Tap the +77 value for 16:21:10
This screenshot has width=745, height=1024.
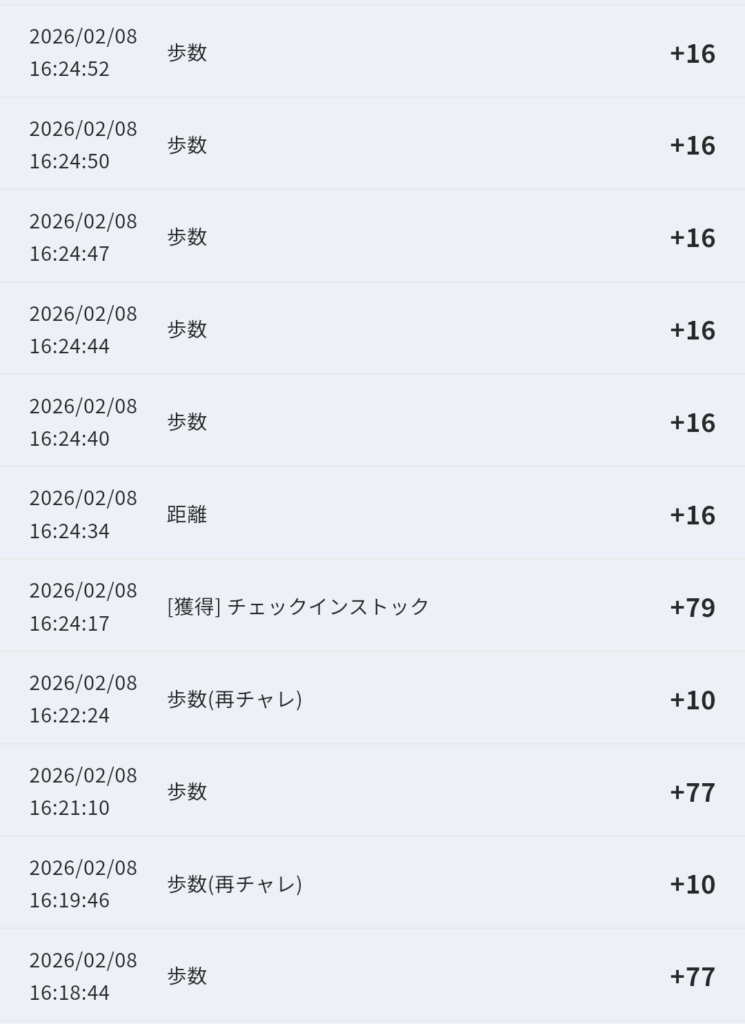pos(692,792)
